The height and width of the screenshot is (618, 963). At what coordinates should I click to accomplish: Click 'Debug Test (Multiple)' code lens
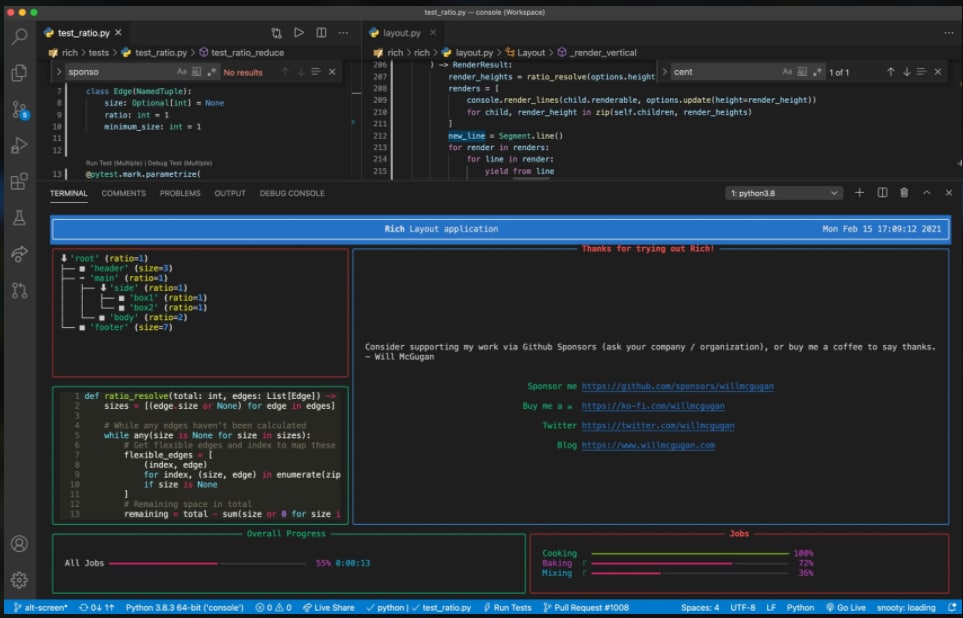click(x=180, y=163)
